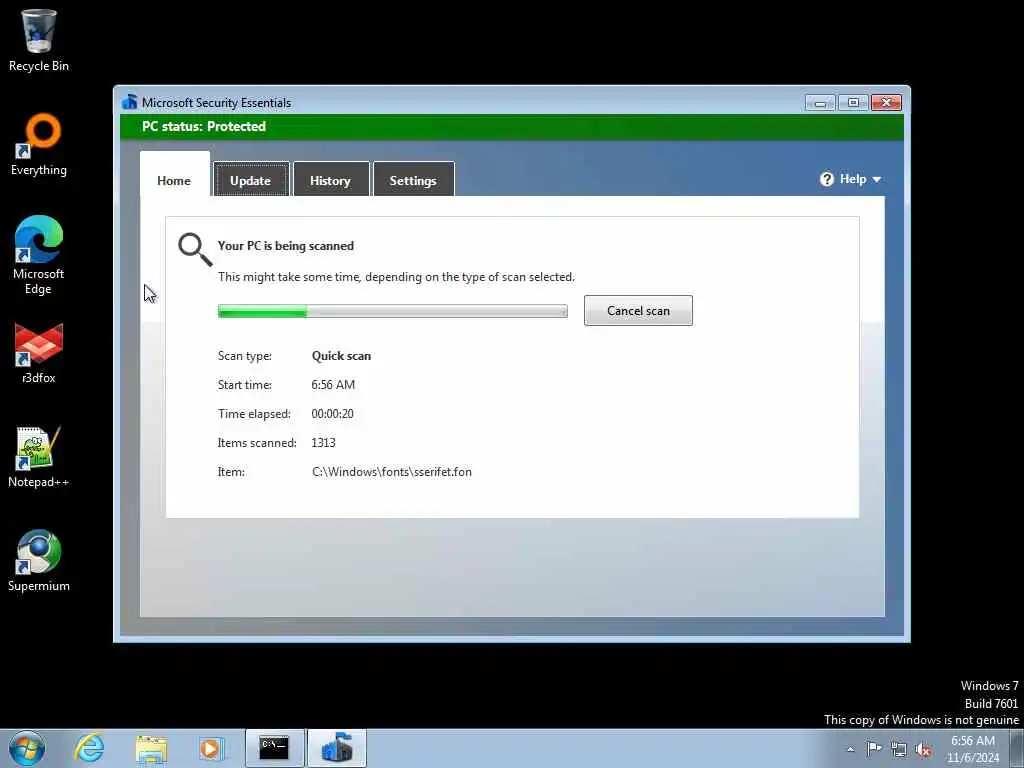The height and width of the screenshot is (768, 1024).
Task: Select the scanned item path sserifet.fon
Action: 392,472
